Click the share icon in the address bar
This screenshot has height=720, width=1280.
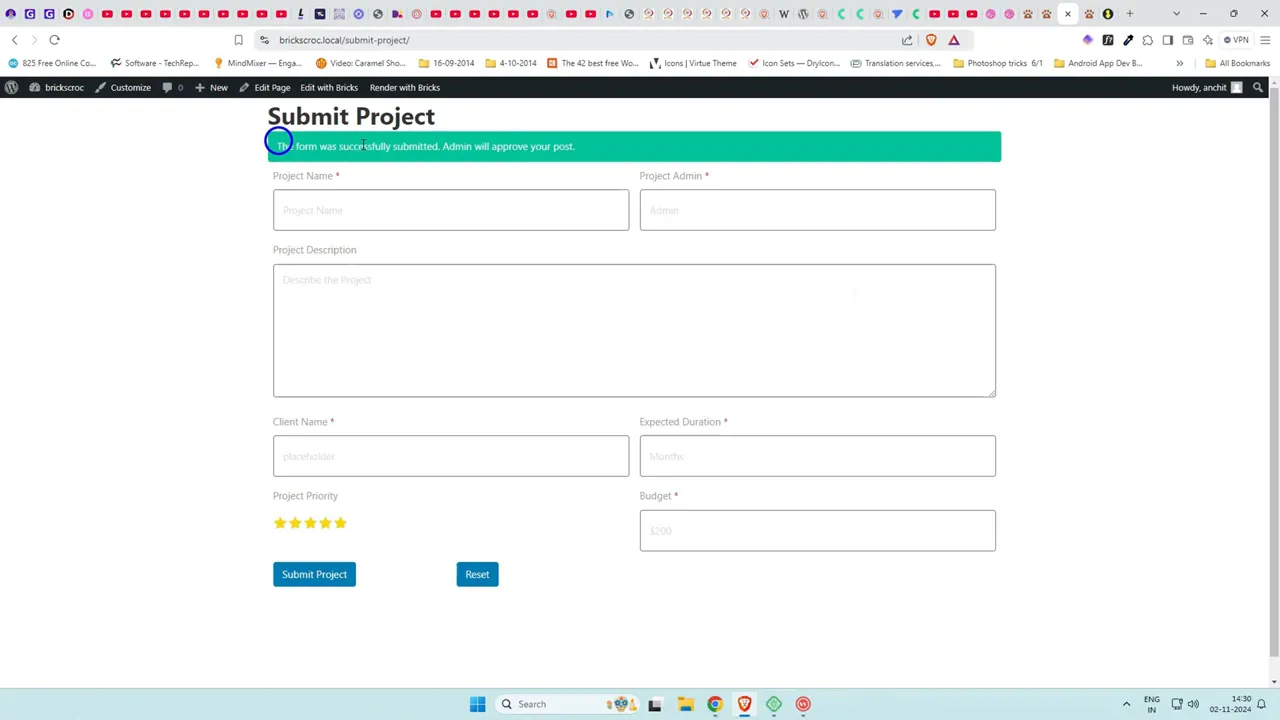[x=906, y=40]
